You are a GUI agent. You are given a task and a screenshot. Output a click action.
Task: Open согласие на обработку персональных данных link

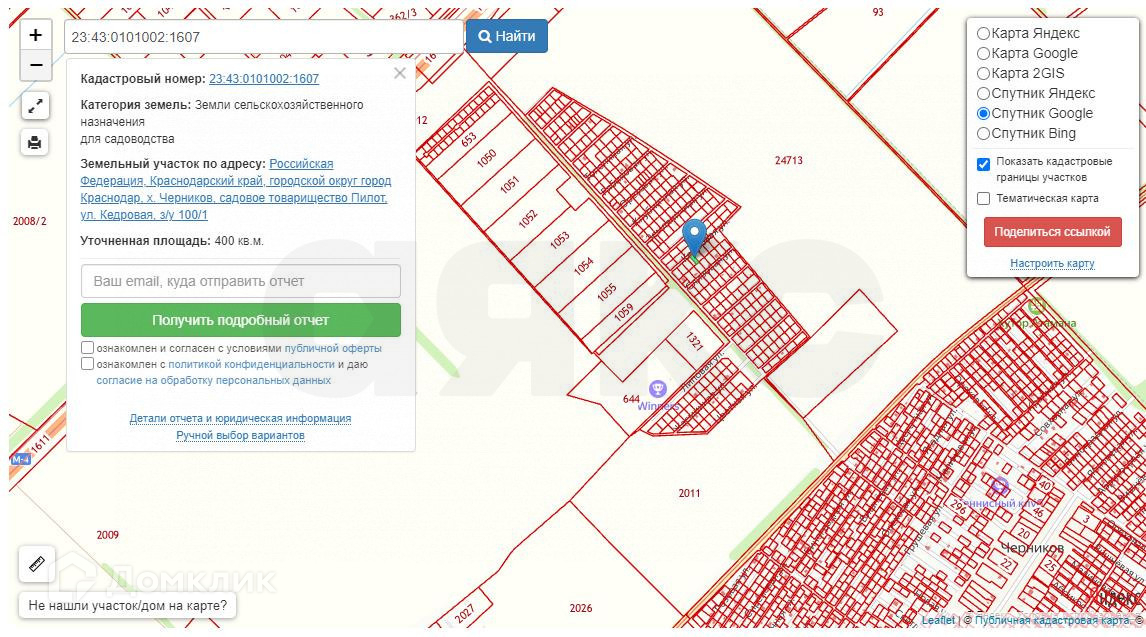click(213, 381)
